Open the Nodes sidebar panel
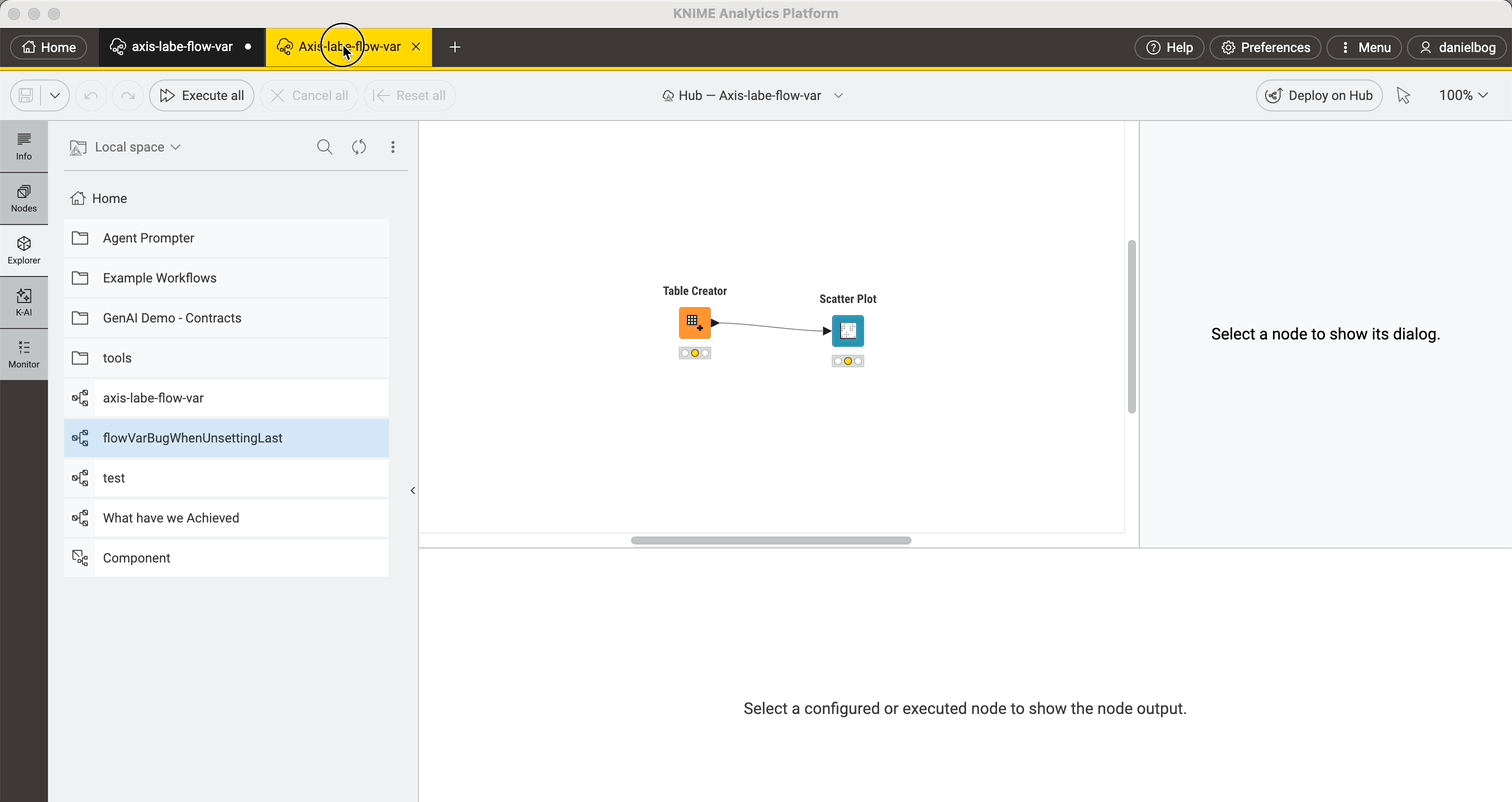The image size is (1512, 802). click(24, 198)
